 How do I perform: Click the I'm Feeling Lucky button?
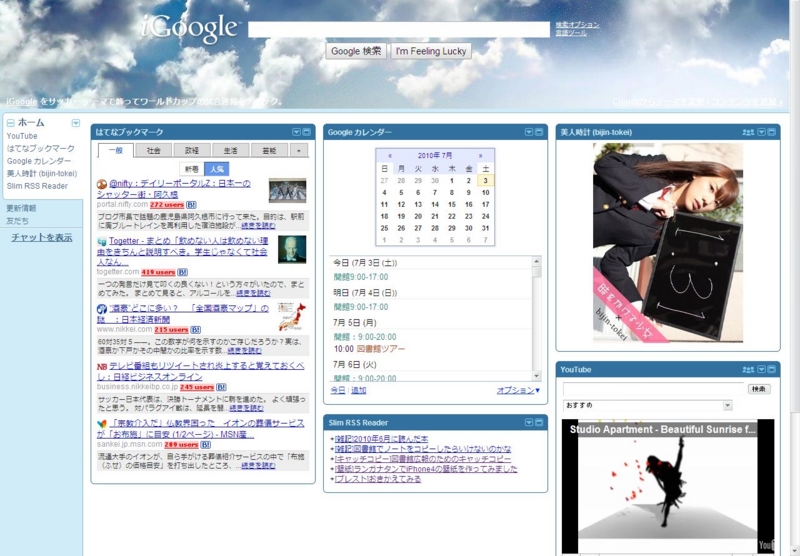[431, 51]
